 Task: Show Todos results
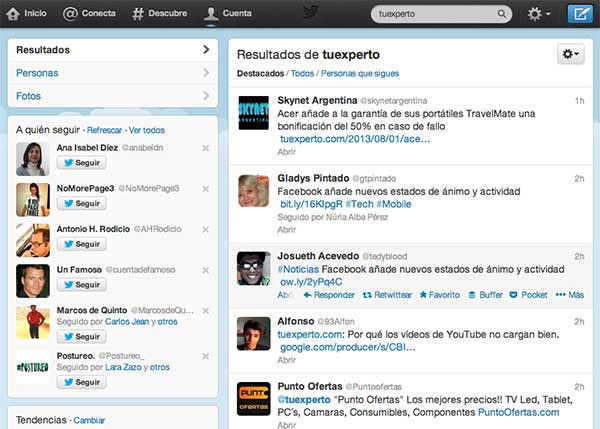[302, 73]
